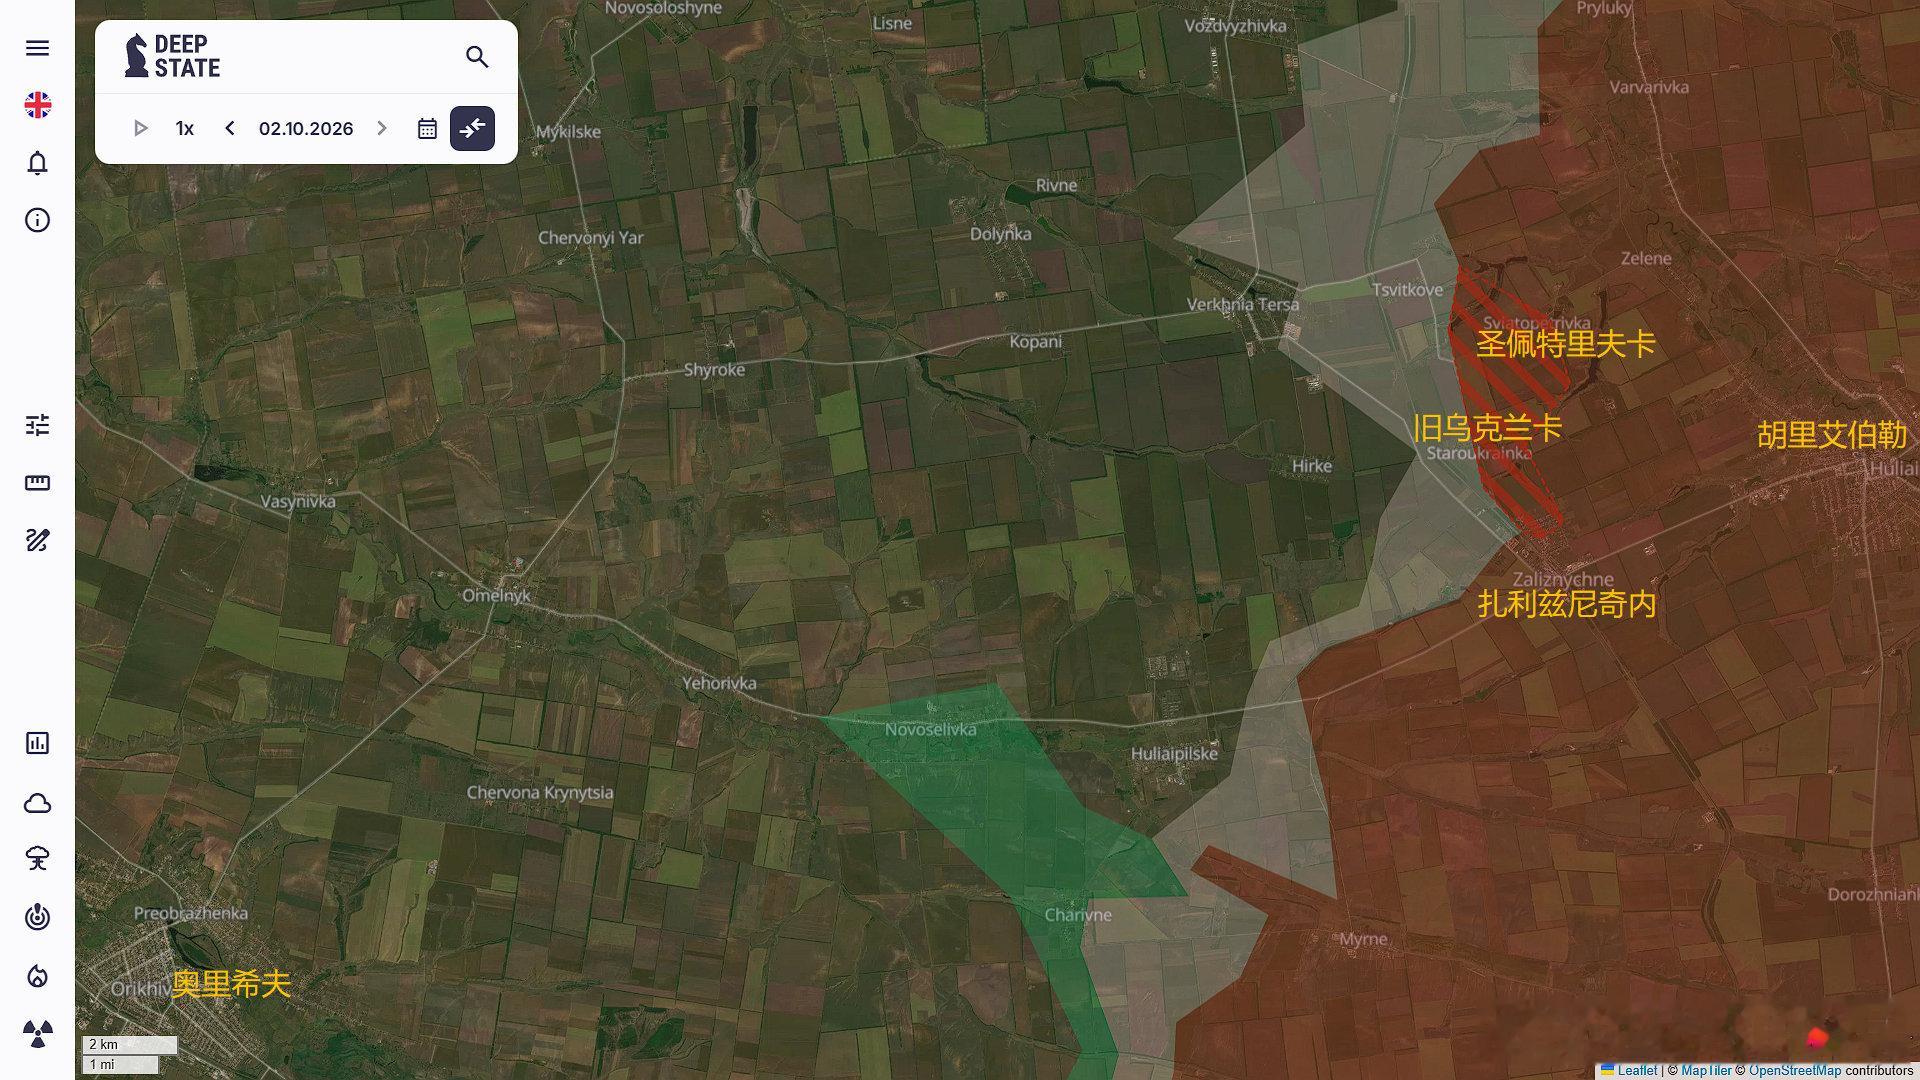Click the Dolynka village label
This screenshot has height=1080, width=1920.
coord(1000,233)
